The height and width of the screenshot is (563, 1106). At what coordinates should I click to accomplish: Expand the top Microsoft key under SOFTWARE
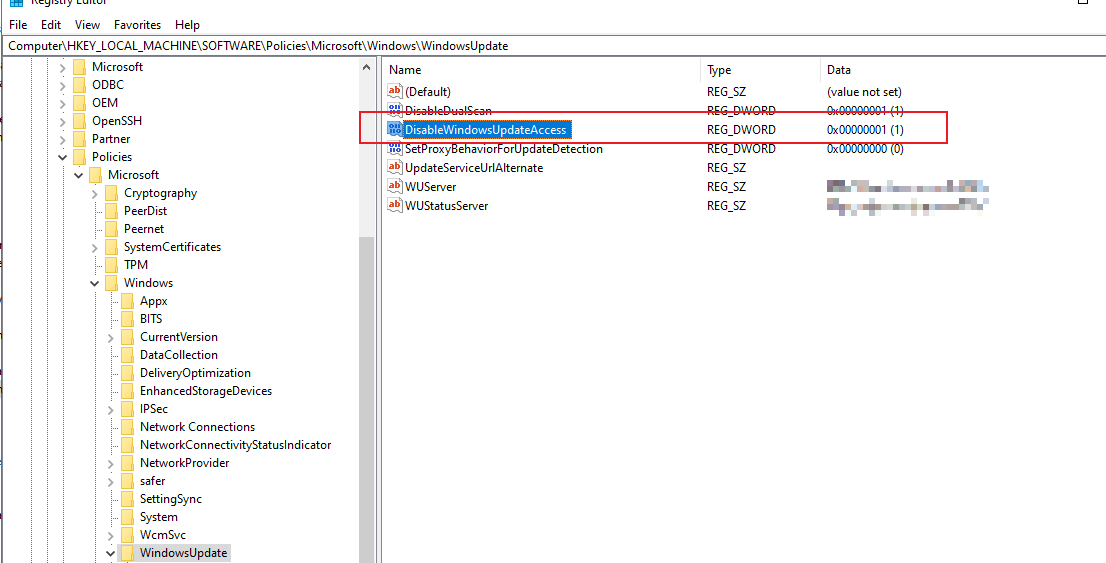tap(62, 67)
